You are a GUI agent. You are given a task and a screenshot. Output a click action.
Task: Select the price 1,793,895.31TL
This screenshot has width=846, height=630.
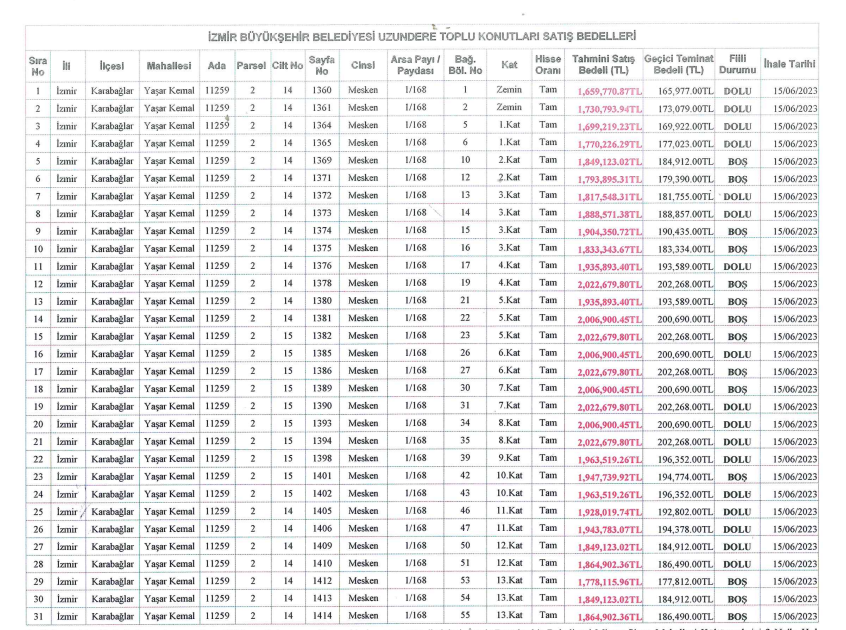(610, 179)
